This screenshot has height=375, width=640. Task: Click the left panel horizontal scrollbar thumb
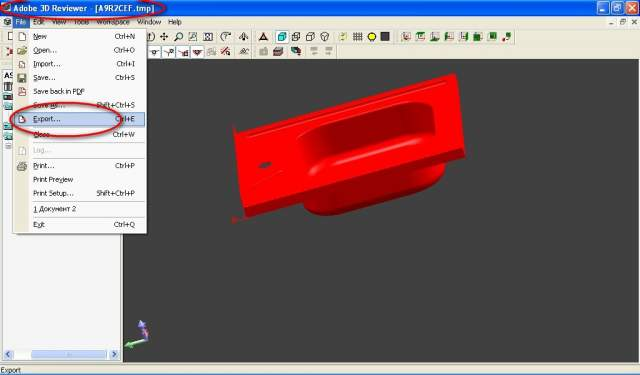coord(69,354)
